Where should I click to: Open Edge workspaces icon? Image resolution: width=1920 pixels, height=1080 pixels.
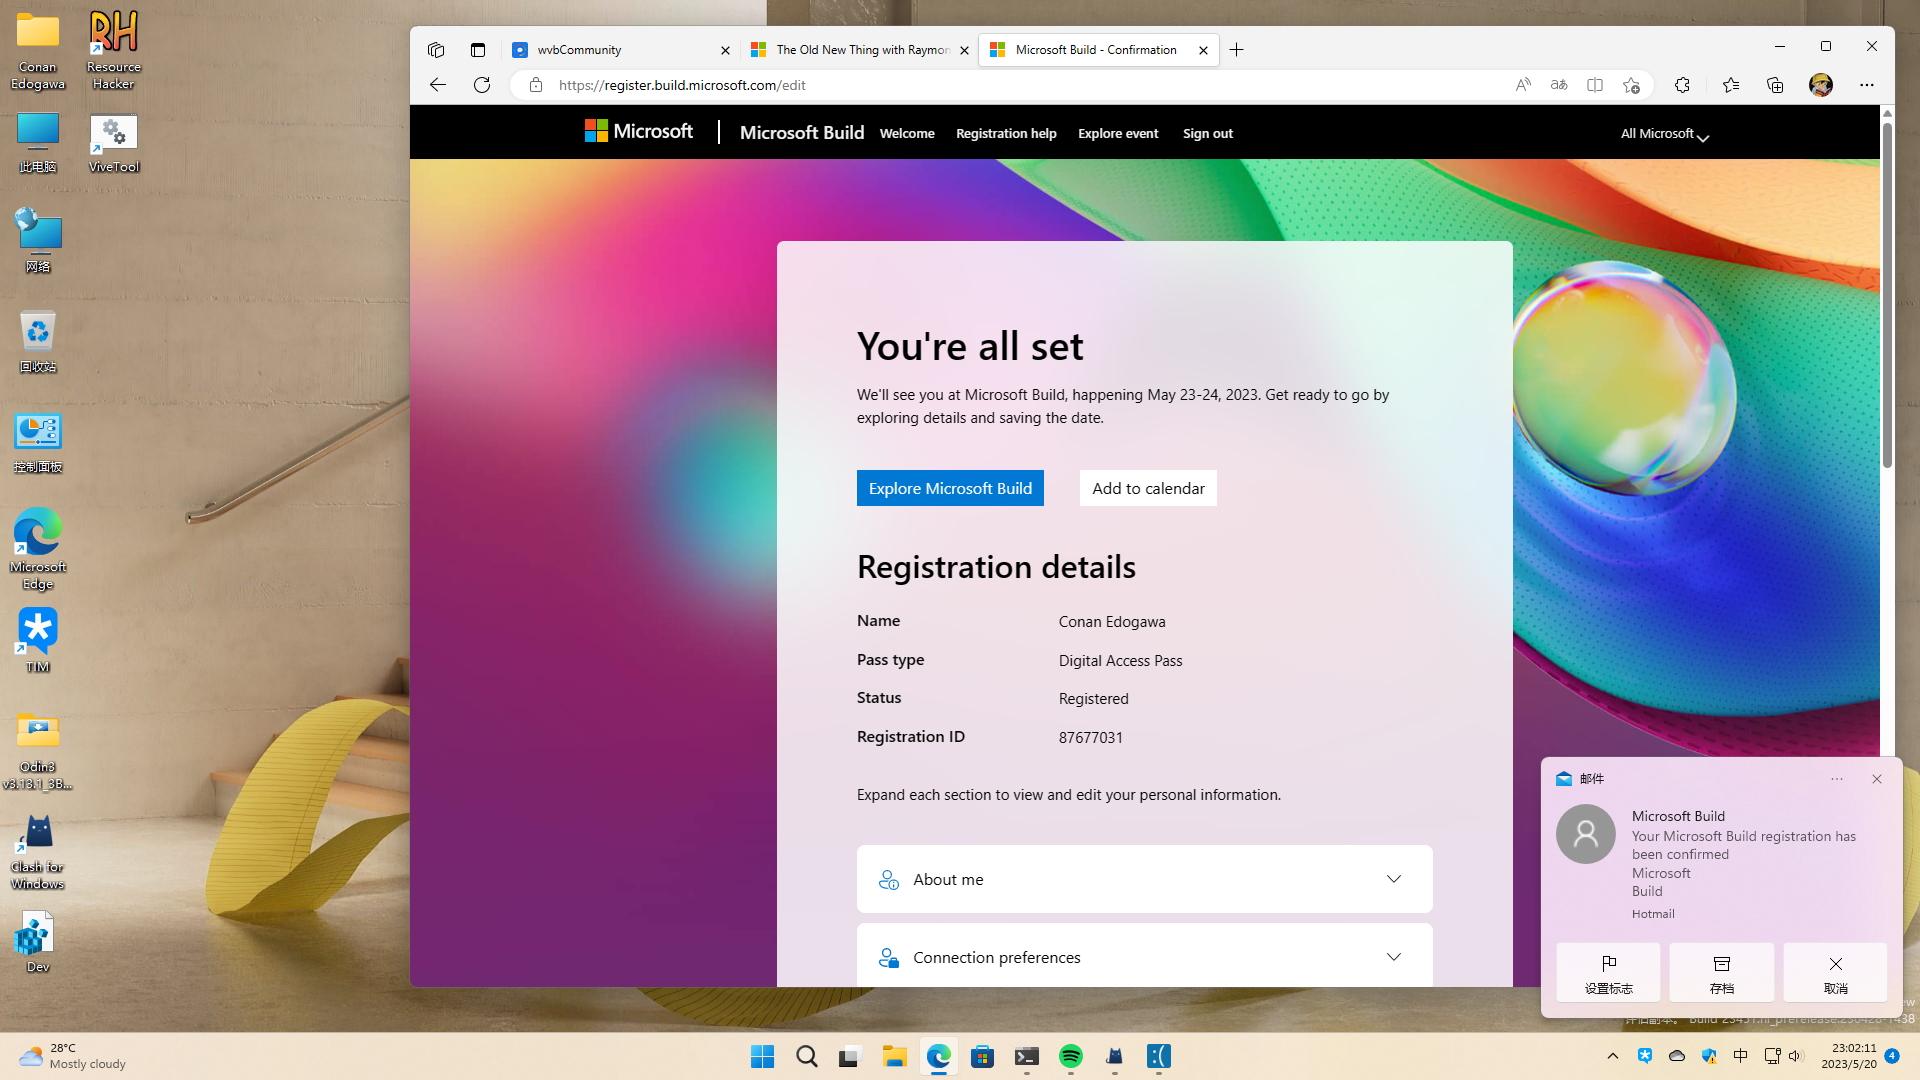(x=436, y=50)
